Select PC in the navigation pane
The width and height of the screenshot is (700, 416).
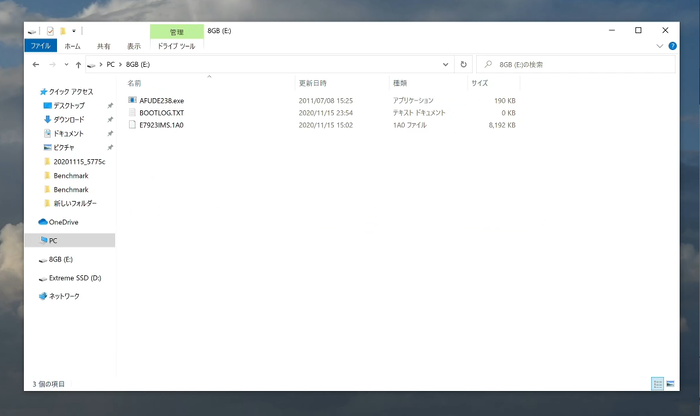(70, 240)
